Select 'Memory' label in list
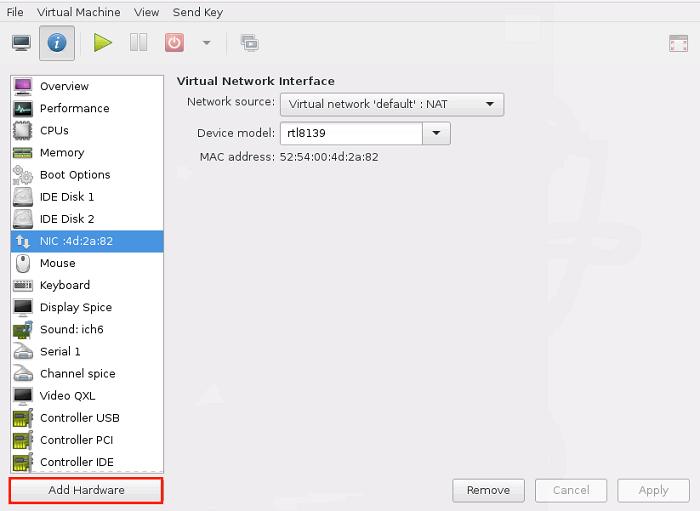This screenshot has height=511, width=700. tap(62, 153)
